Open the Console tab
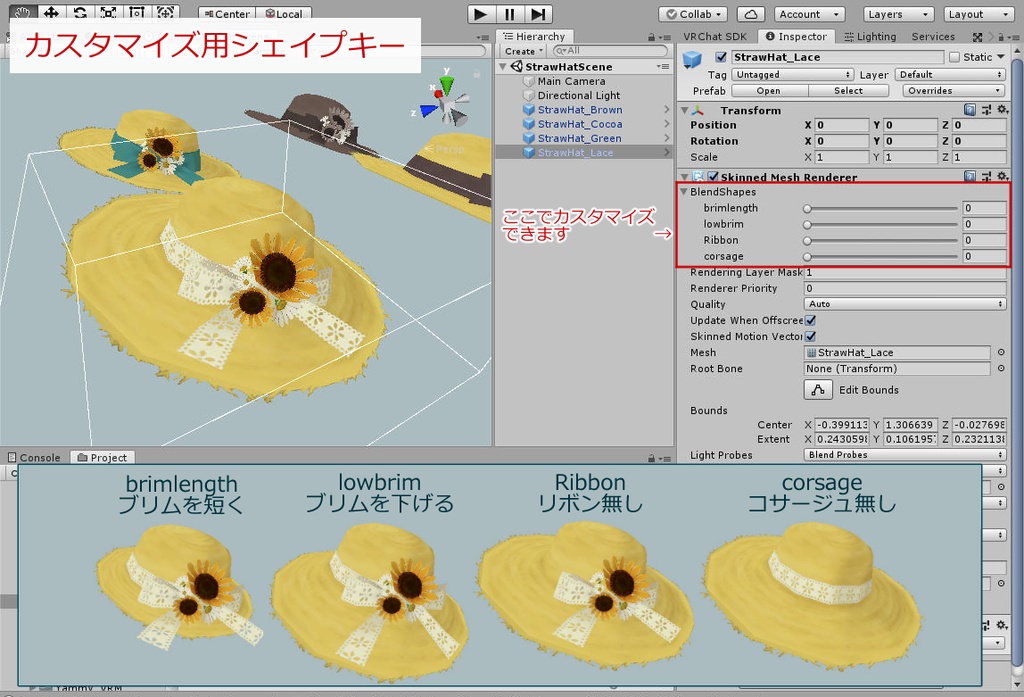This screenshot has width=1024, height=697. pos(34,457)
